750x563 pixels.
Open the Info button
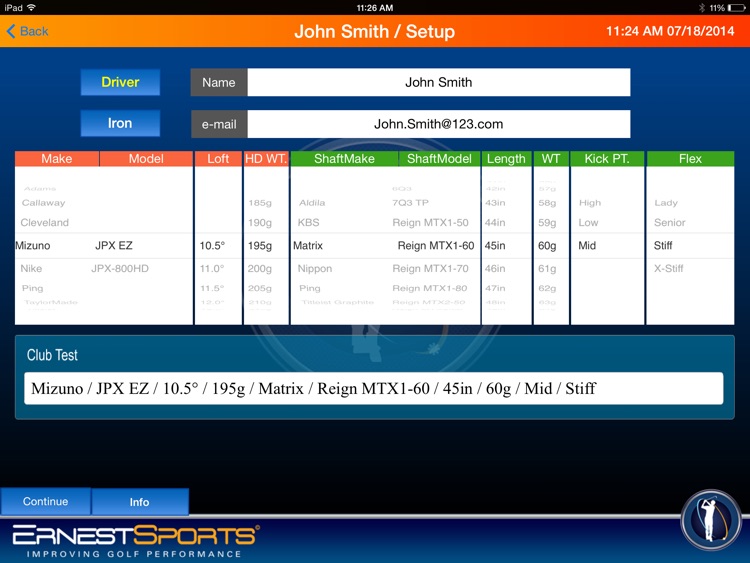tap(140, 502)
